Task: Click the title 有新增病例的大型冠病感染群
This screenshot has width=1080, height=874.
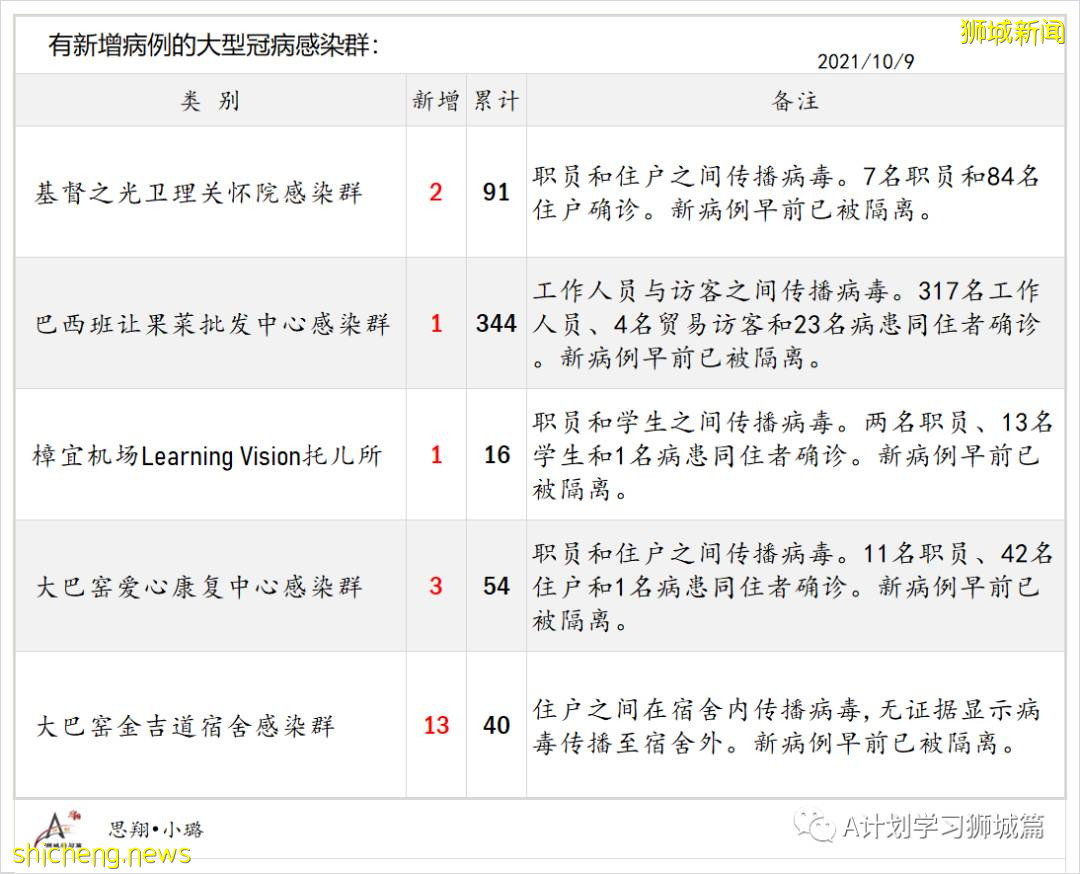Action: pyautogui.click(x=213, y=46)
